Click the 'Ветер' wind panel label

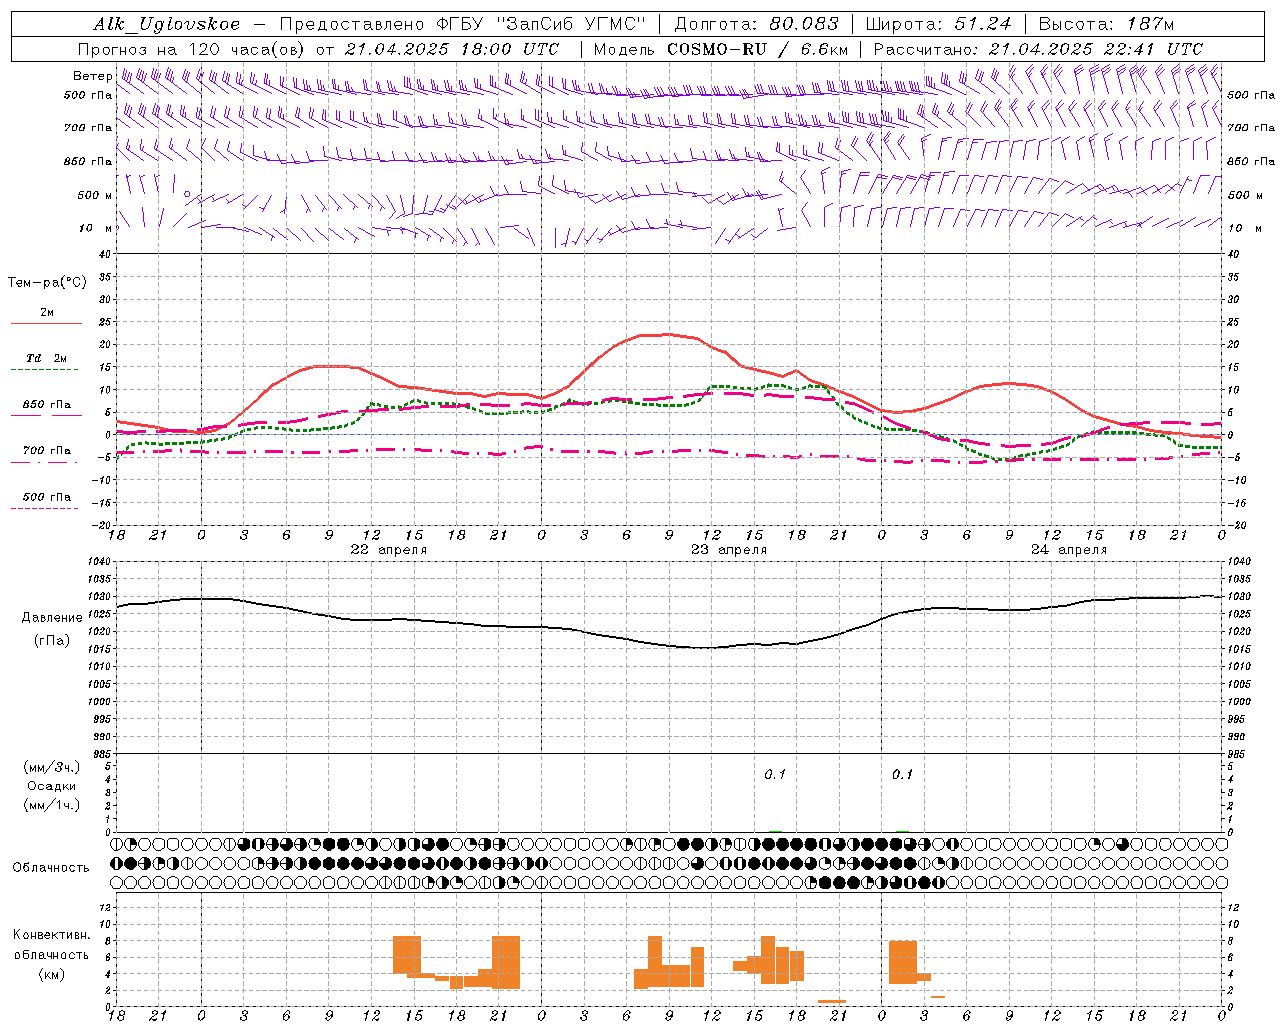(92, 76)
